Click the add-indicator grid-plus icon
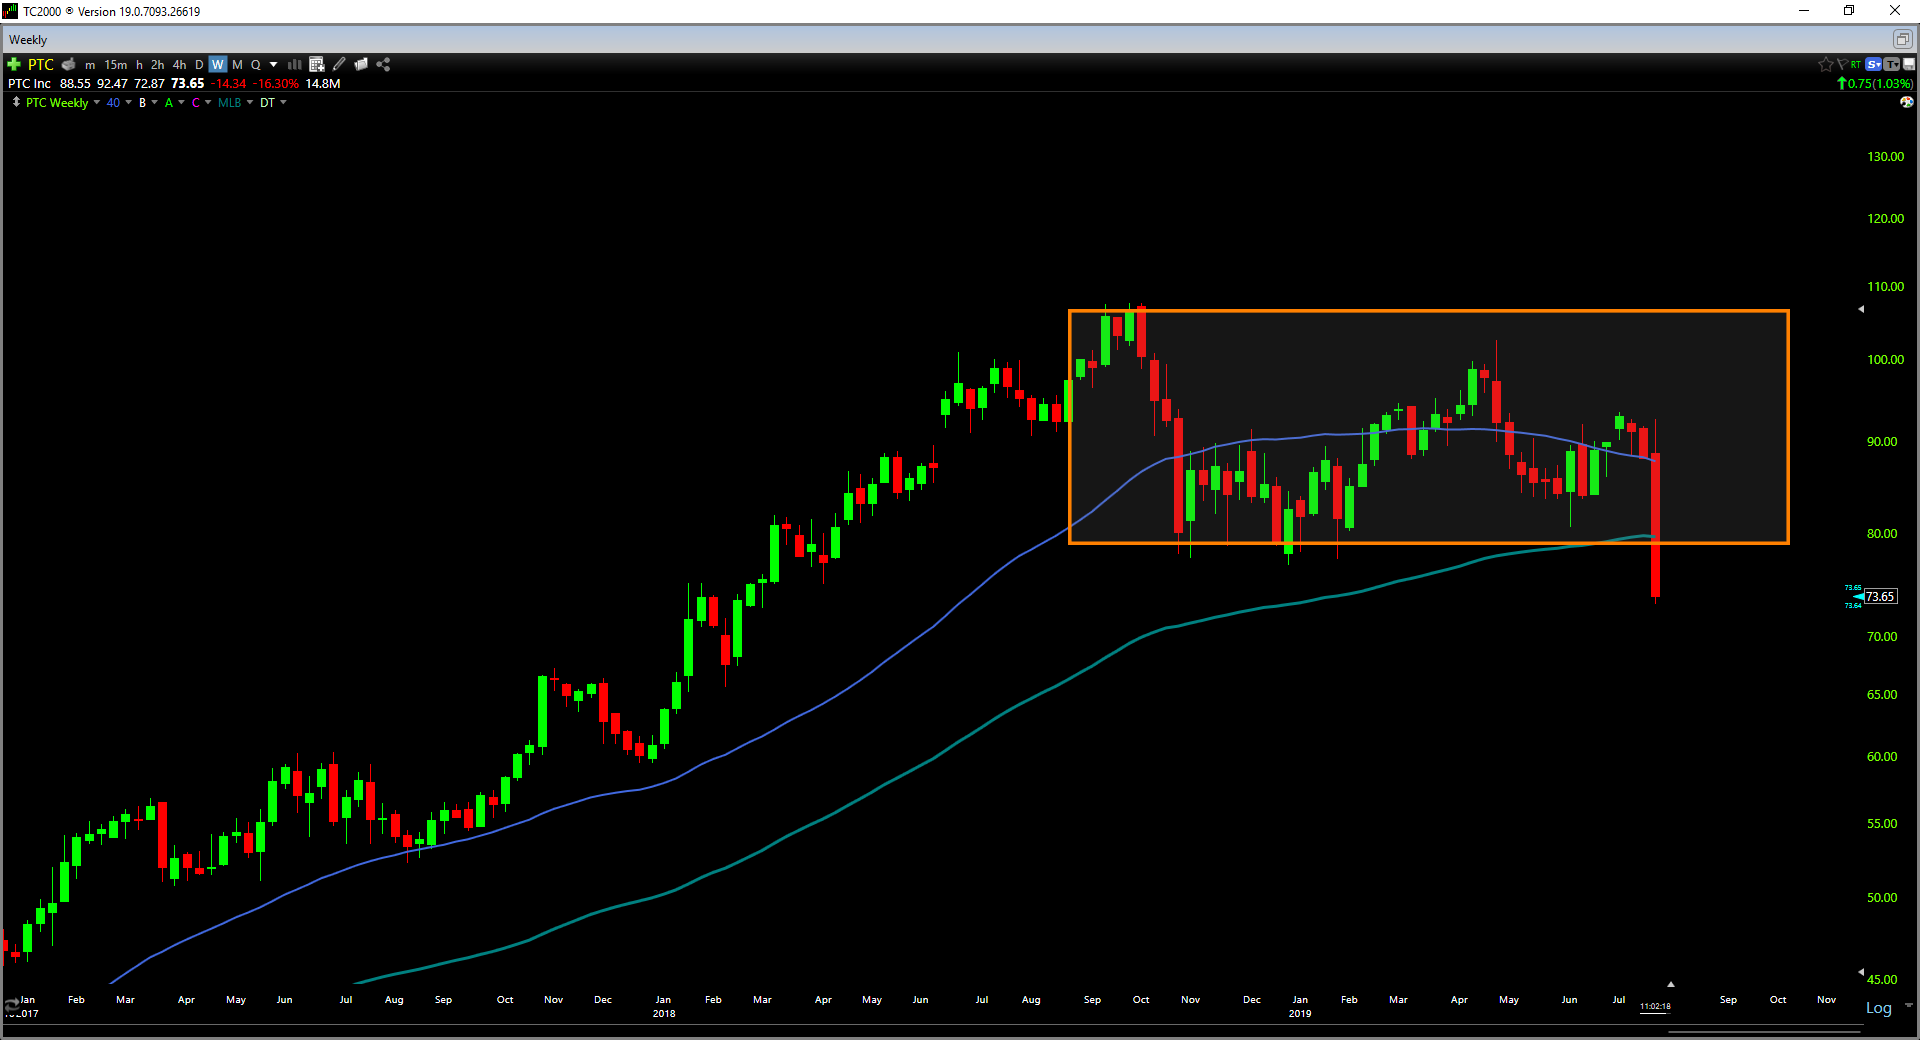 pos(317,64)
